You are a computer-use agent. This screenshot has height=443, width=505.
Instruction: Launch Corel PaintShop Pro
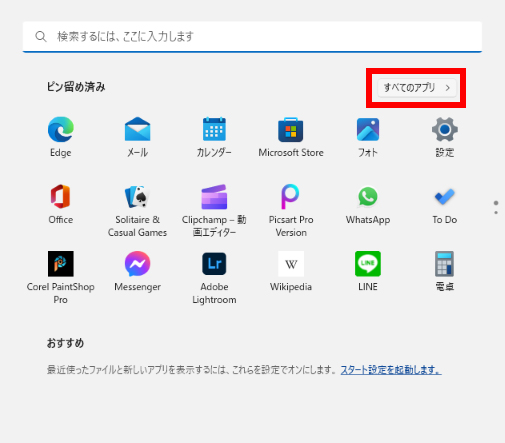tap(61, 277)
